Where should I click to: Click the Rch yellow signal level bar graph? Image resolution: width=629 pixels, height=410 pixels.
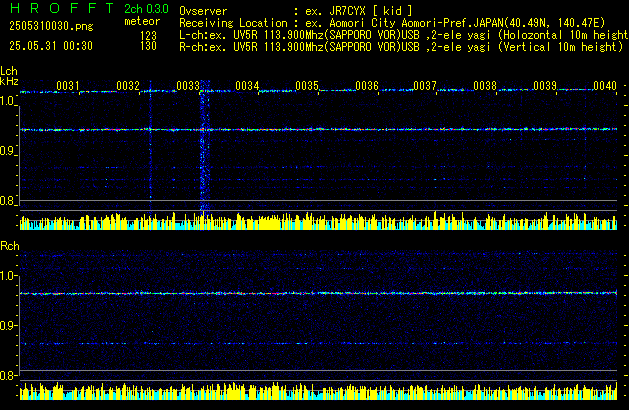pyautogui.click(x=319, y=391)
